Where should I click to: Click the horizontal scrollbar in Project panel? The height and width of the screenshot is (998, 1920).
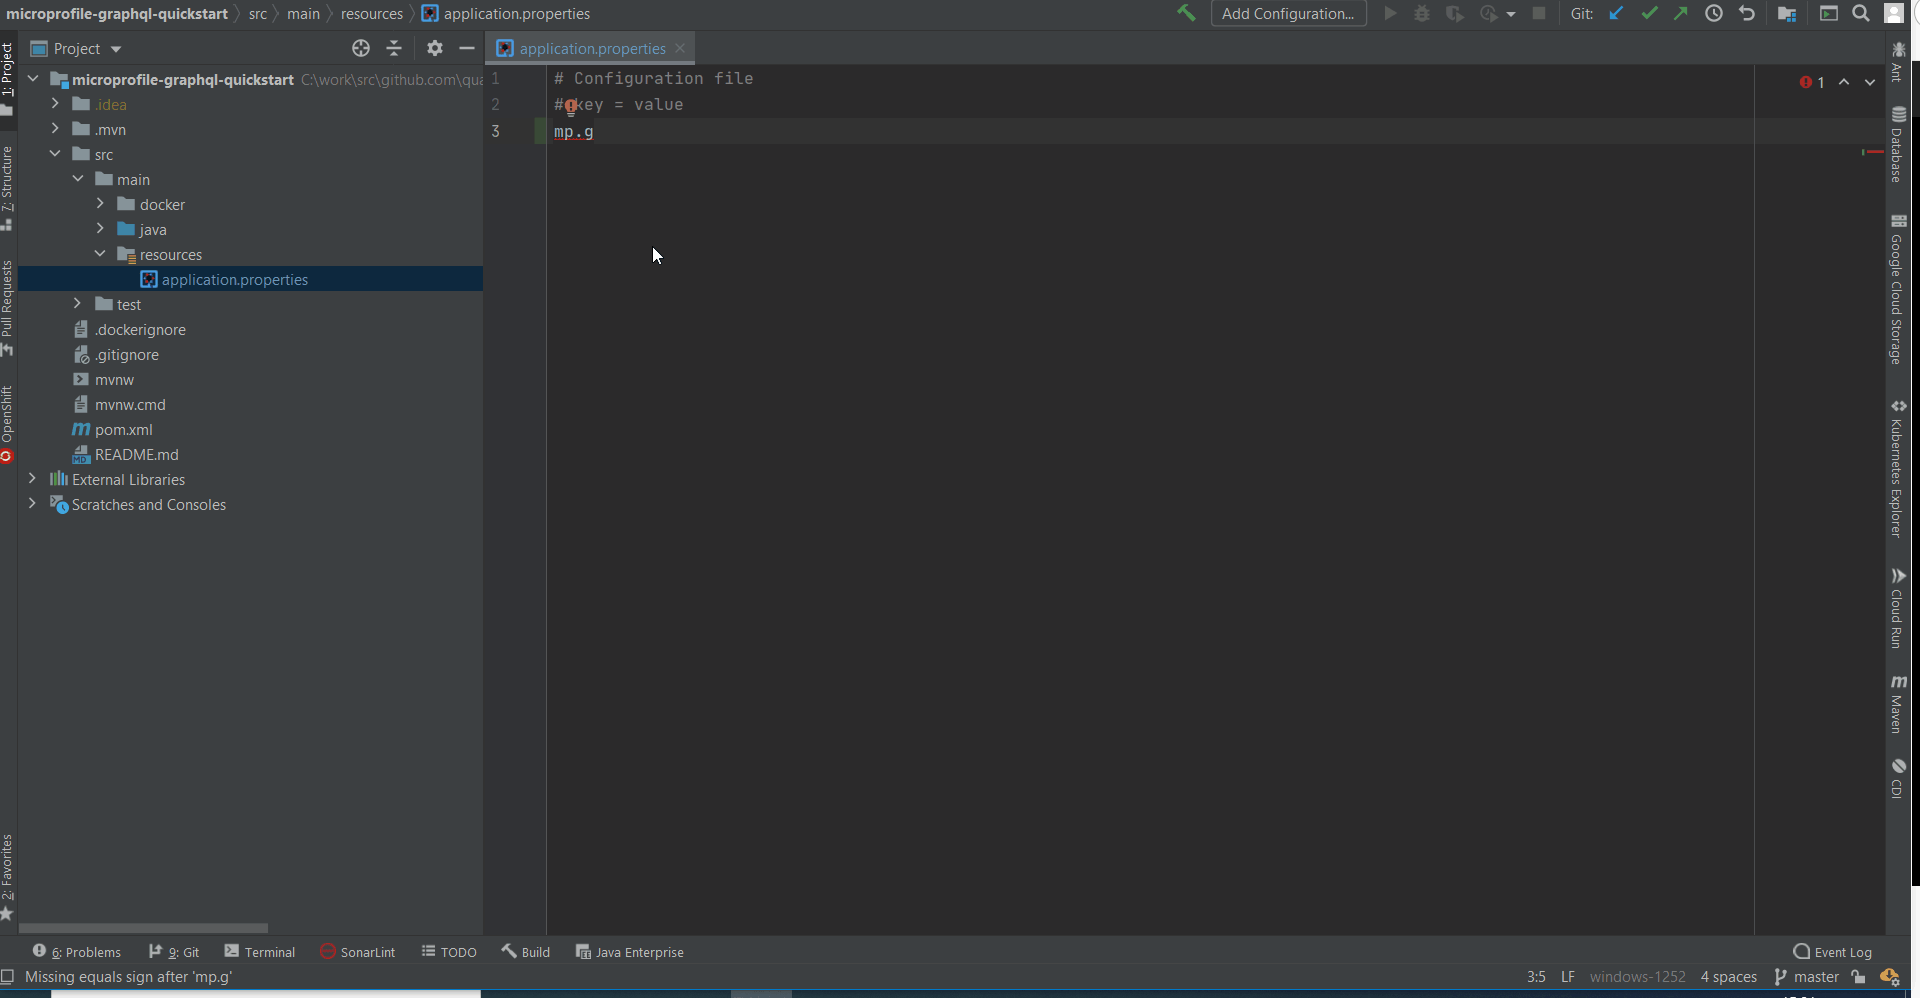(143, 927)
